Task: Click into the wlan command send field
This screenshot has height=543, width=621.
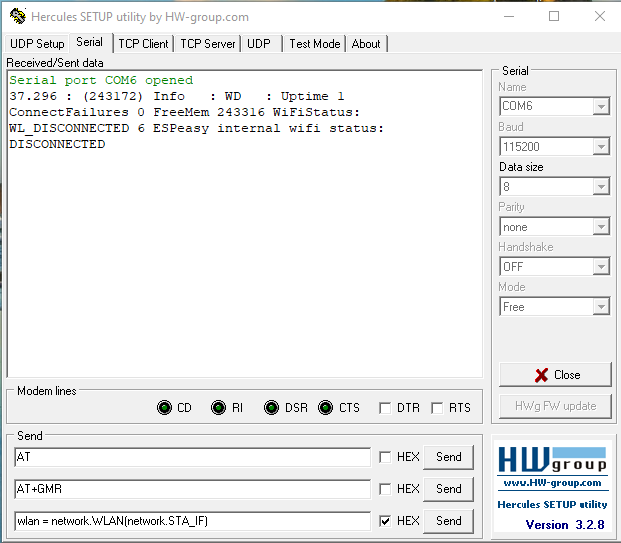Action: tap(192, 521)
